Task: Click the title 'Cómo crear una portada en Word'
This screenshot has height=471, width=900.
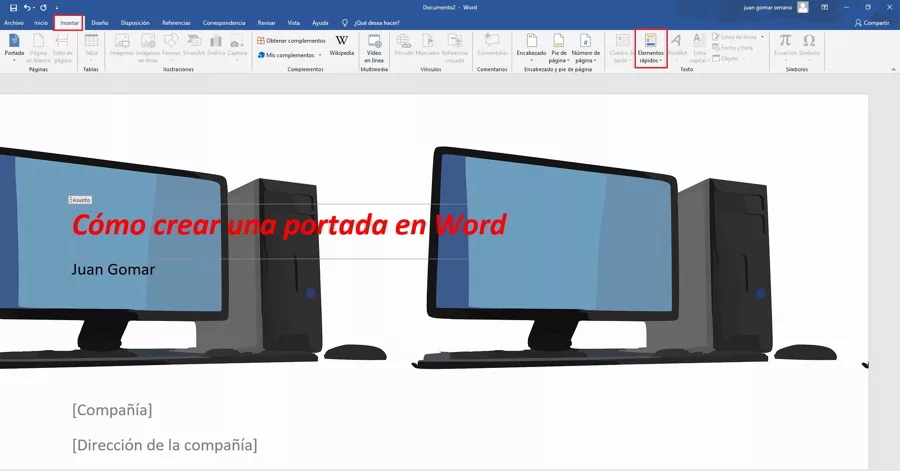Action: click(x=289, y=224)
